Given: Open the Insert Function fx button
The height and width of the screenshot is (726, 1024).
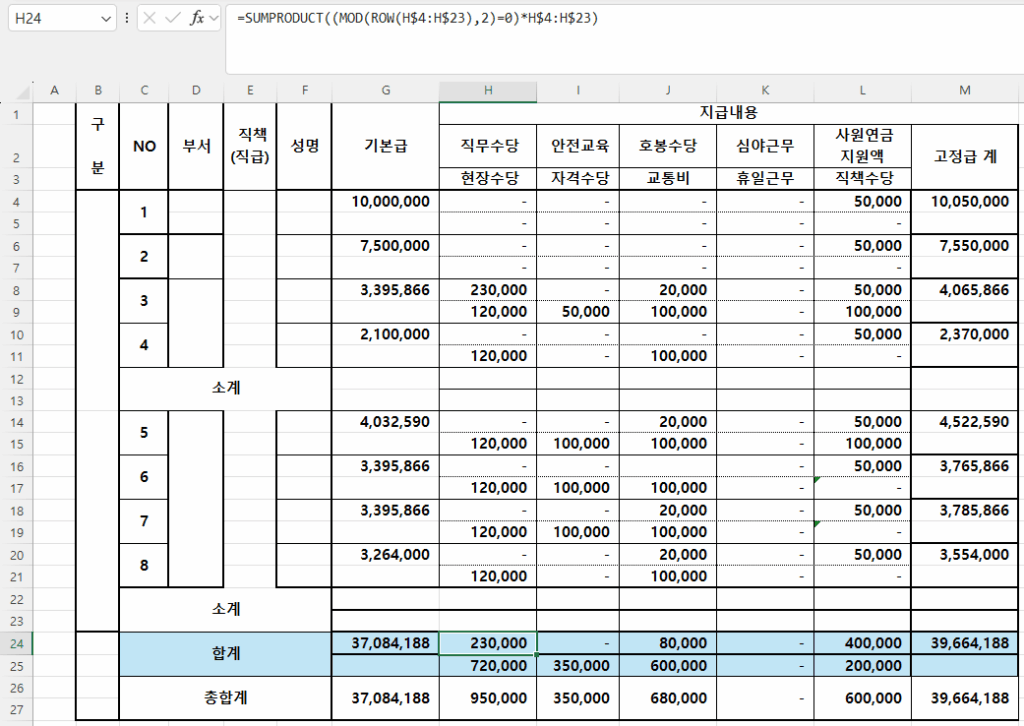Looking at the screenshot, I should click(197, 18).
